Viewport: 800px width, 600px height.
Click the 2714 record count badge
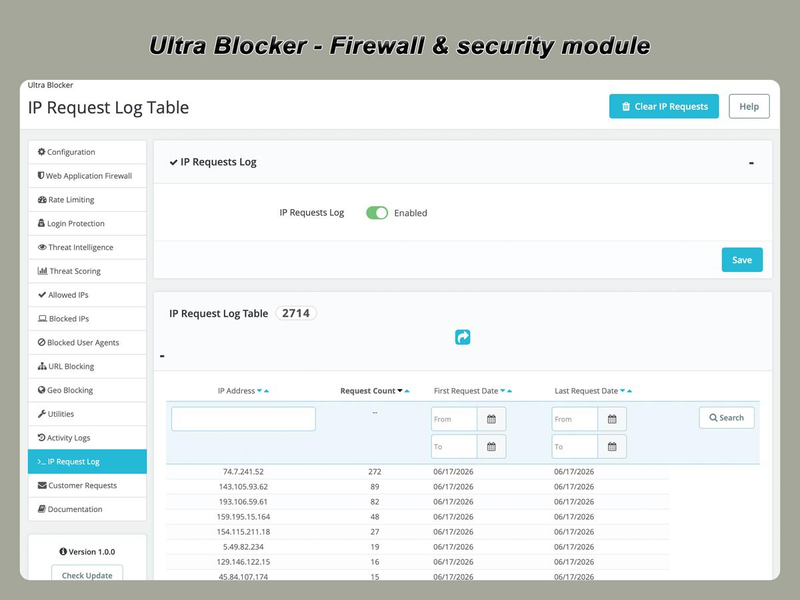pyautogui.click(x=296, y=313)
